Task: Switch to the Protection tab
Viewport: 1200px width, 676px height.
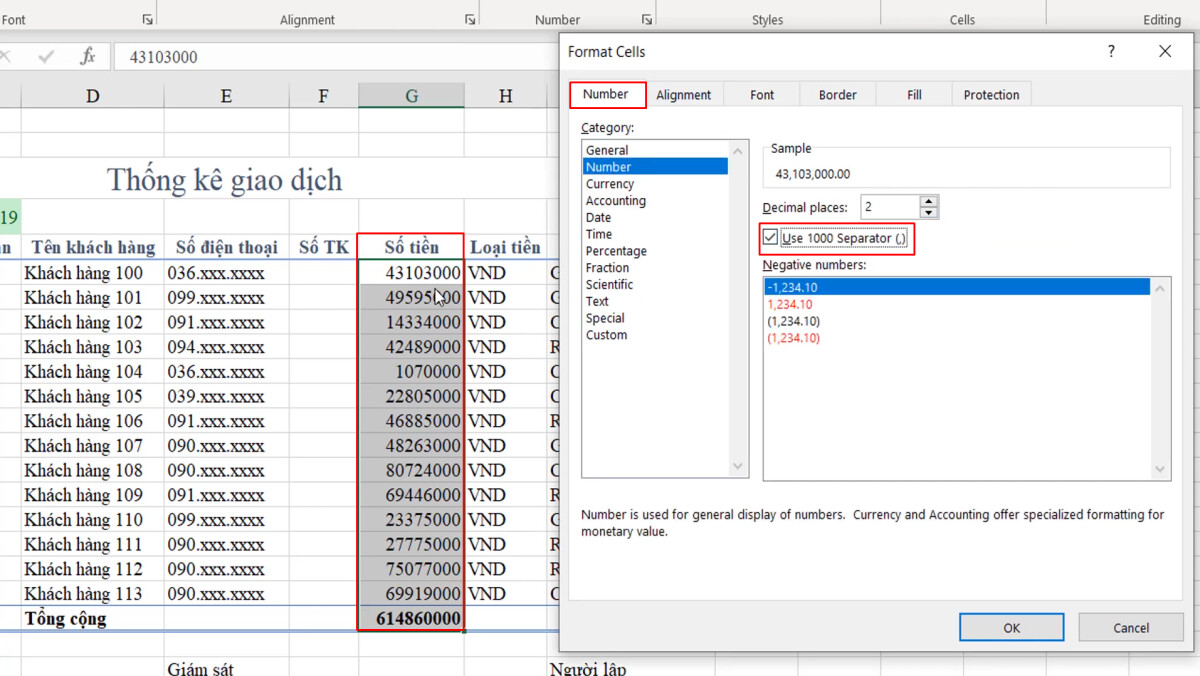Action: pos(991,95)
